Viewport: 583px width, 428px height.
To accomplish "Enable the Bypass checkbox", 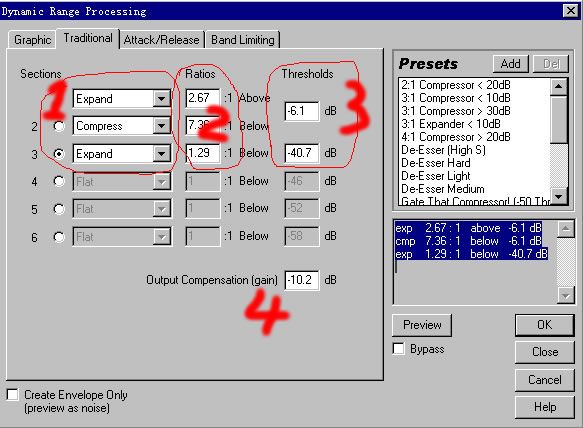I will [399, 349].
